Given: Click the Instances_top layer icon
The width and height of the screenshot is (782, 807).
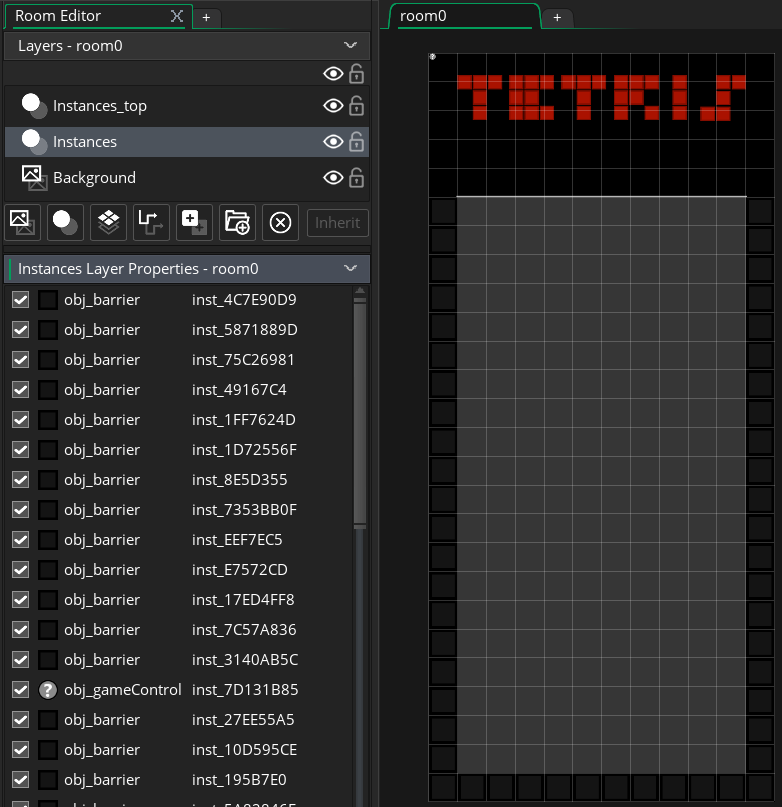Looking at the screenshot, I should tap(34, 106).
